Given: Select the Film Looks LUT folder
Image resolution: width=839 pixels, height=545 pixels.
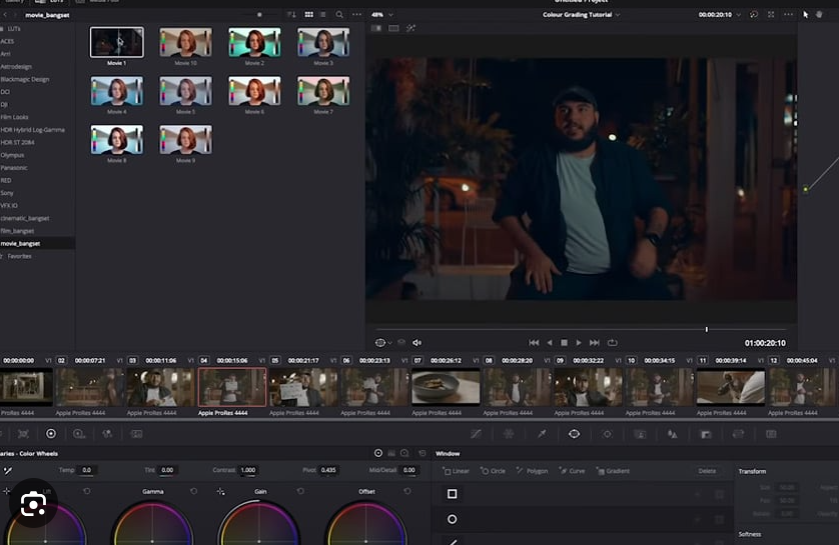Looking at the screenshot, I should [15, 117].
